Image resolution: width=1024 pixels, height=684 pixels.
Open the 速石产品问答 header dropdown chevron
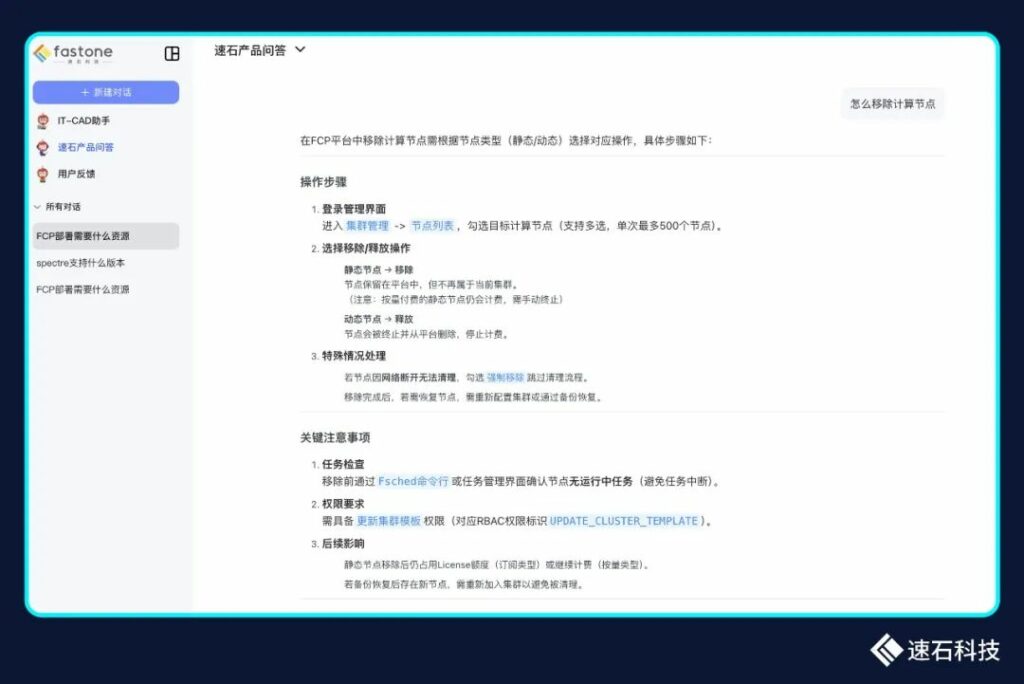click(x=300, y=50)
